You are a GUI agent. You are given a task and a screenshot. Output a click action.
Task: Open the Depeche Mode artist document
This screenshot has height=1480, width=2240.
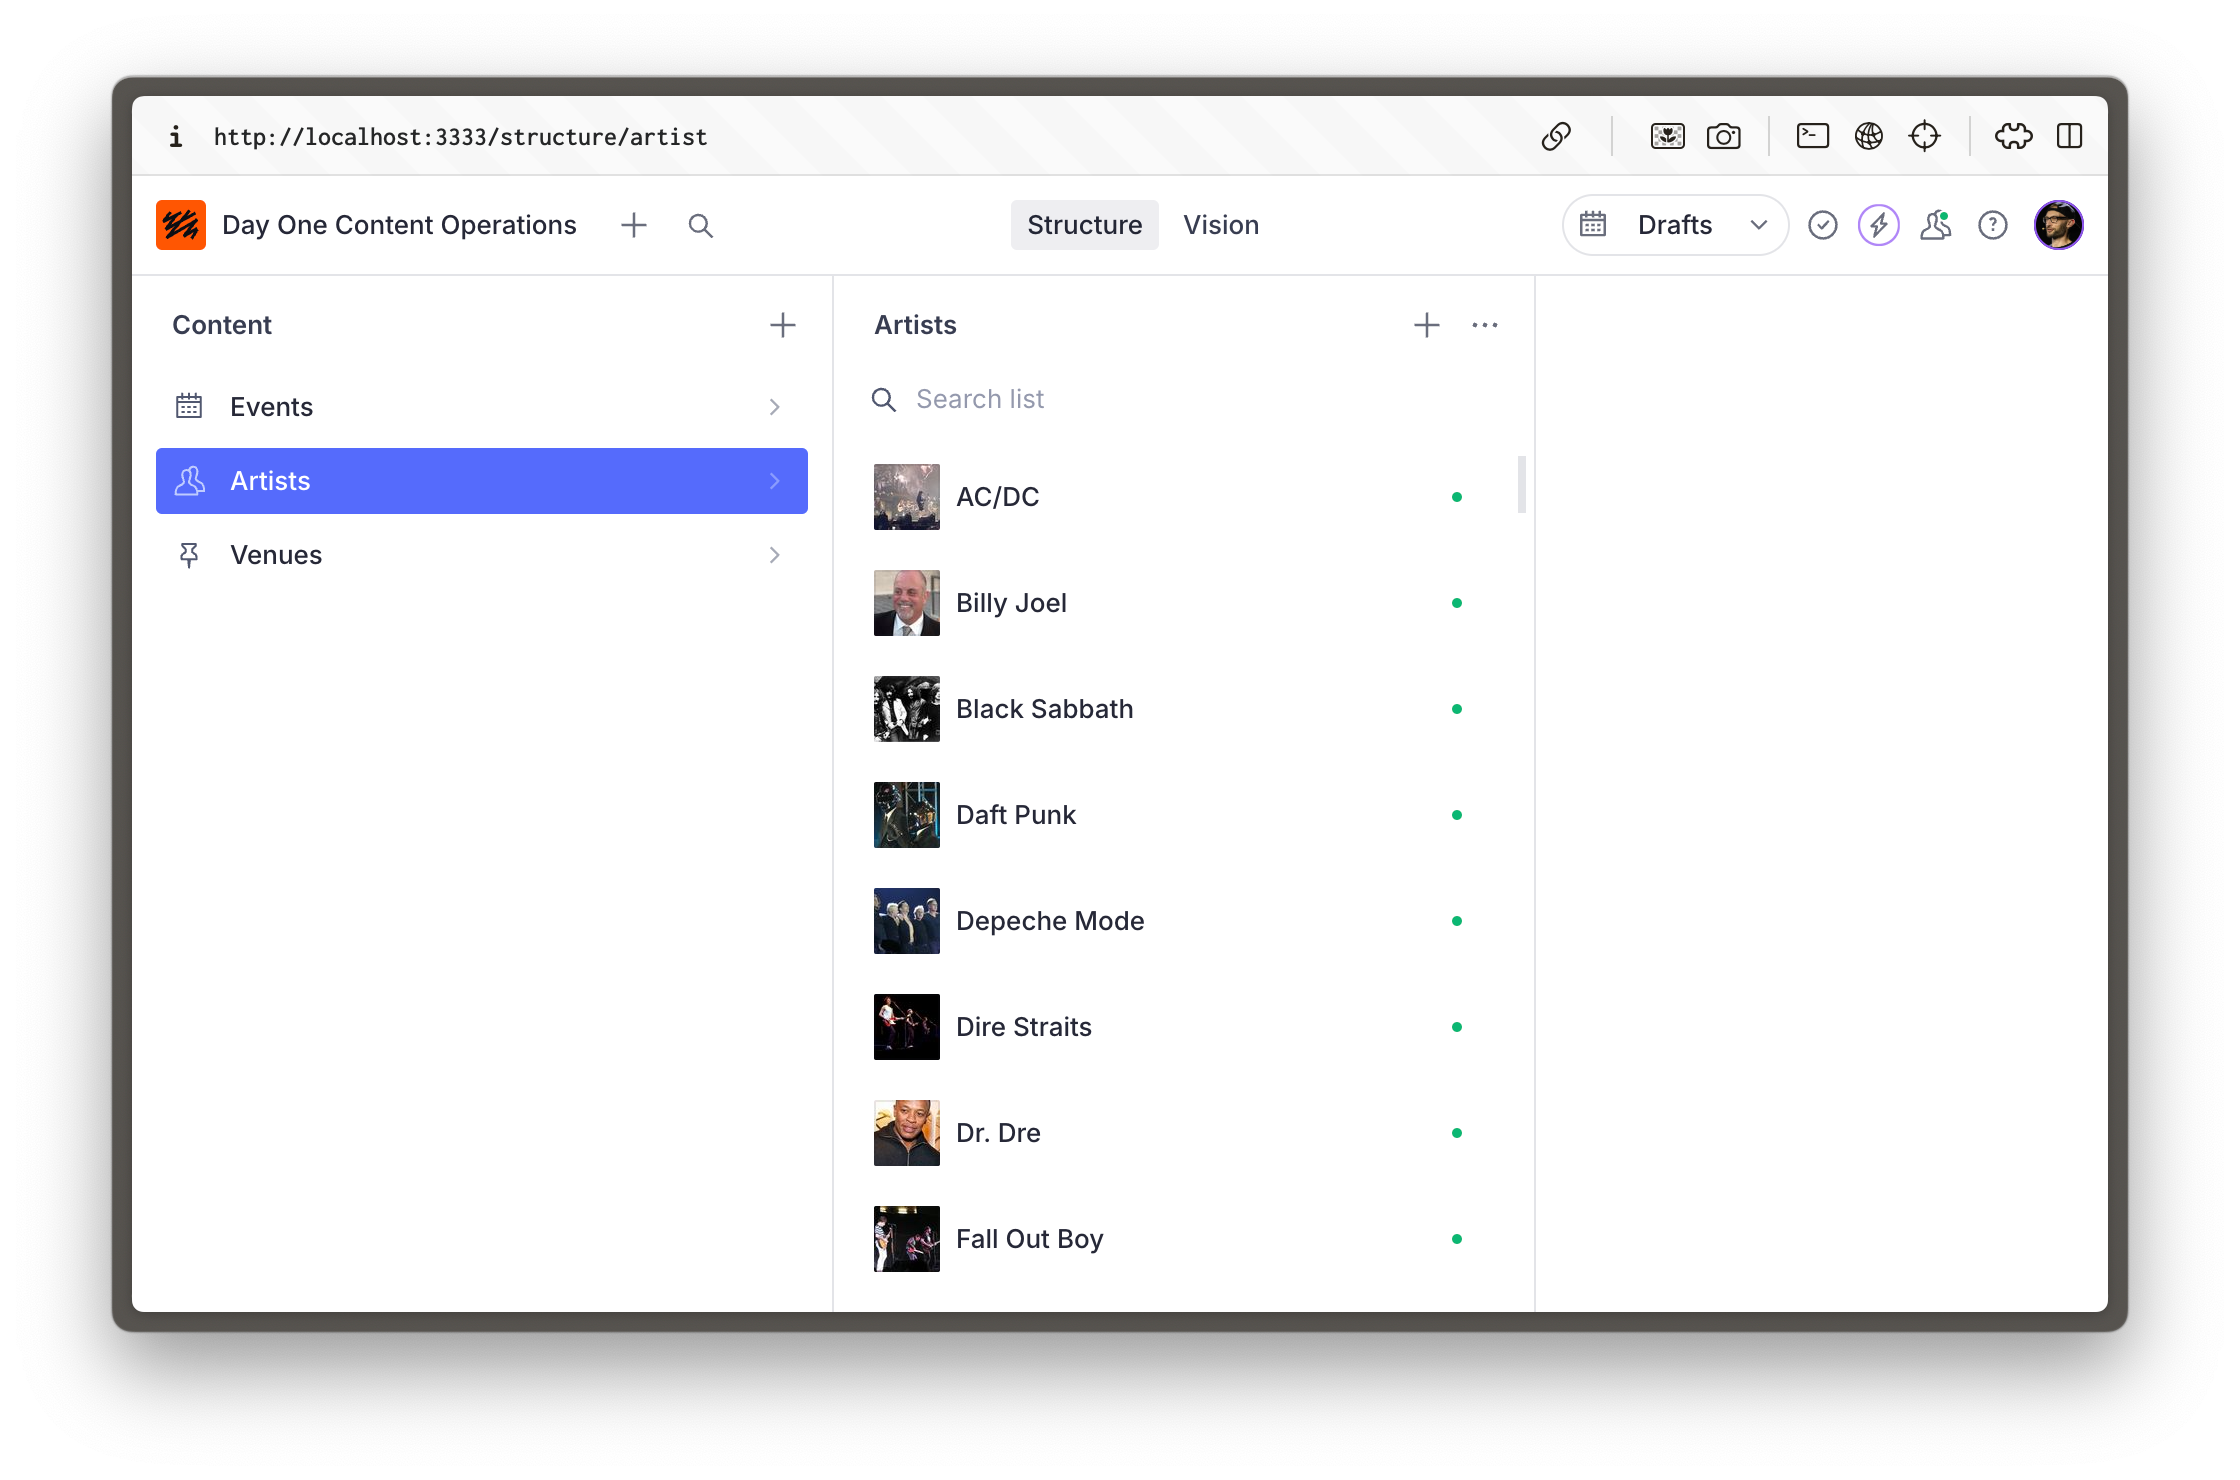1184,921
